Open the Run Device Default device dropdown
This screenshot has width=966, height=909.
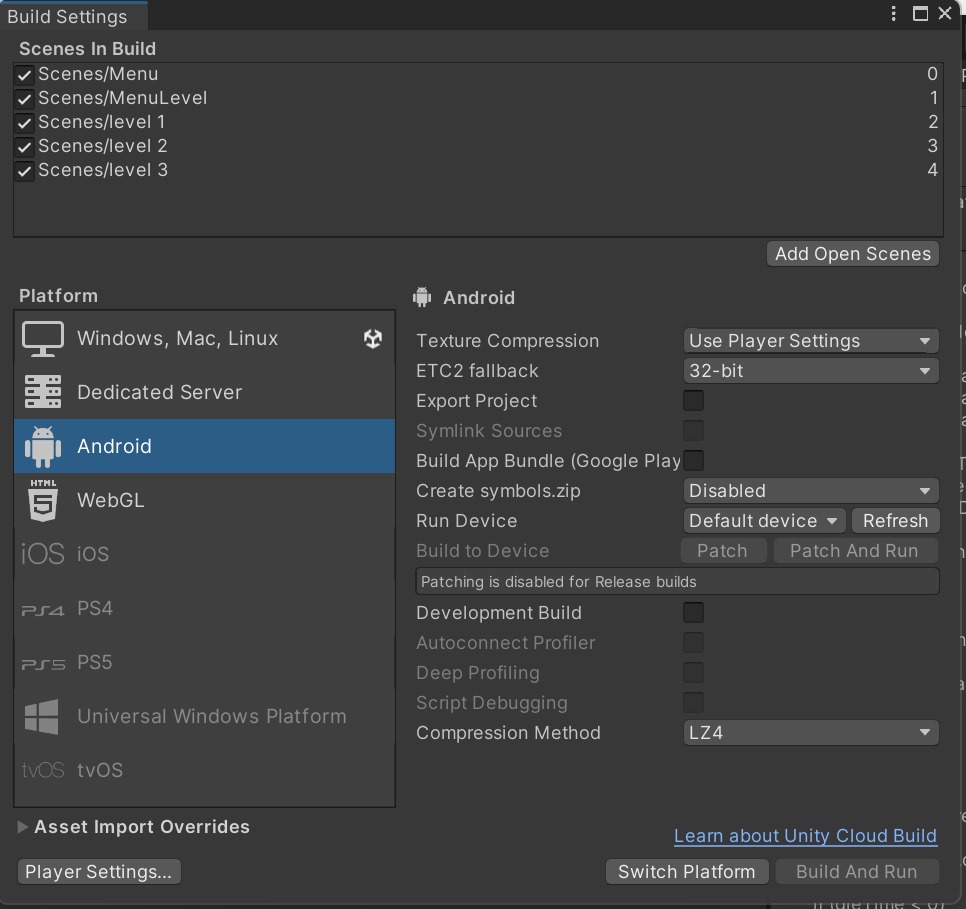[763, 521]
